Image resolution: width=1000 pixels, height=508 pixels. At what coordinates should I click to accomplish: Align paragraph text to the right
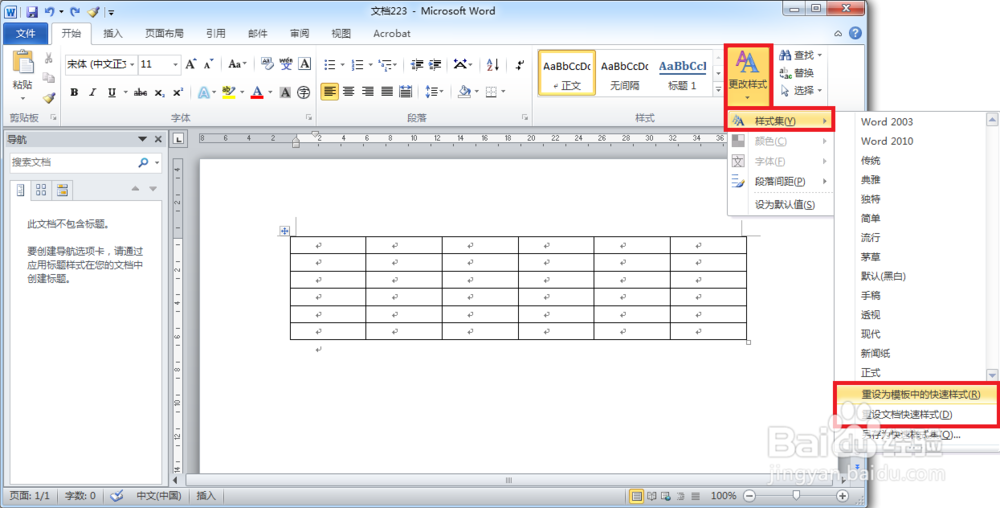tap(367, 92)
